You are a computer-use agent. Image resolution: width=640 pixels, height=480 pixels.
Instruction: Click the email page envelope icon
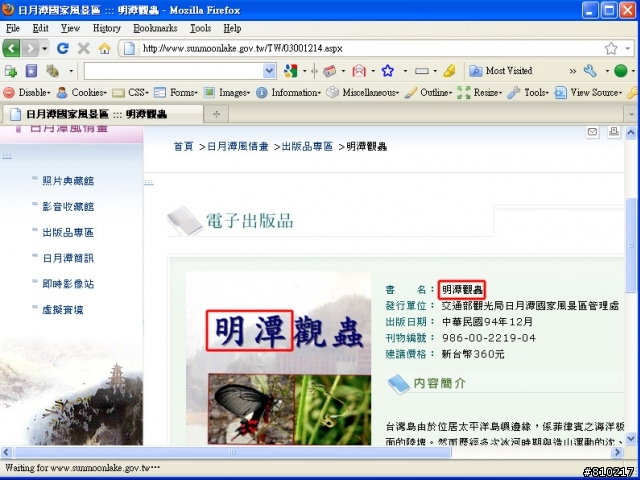coord(592,132)
